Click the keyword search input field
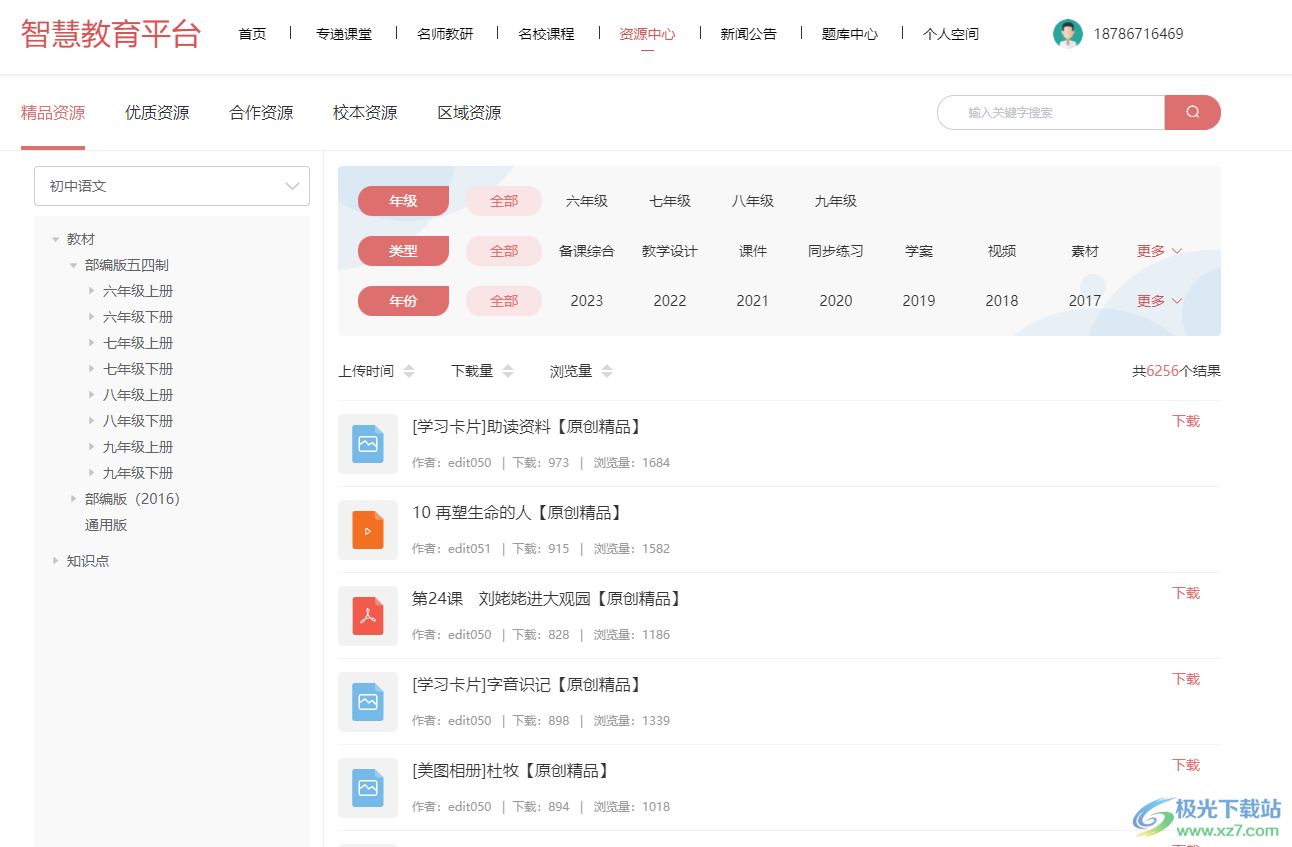1292x847 pixels. tap(1051, 112)
